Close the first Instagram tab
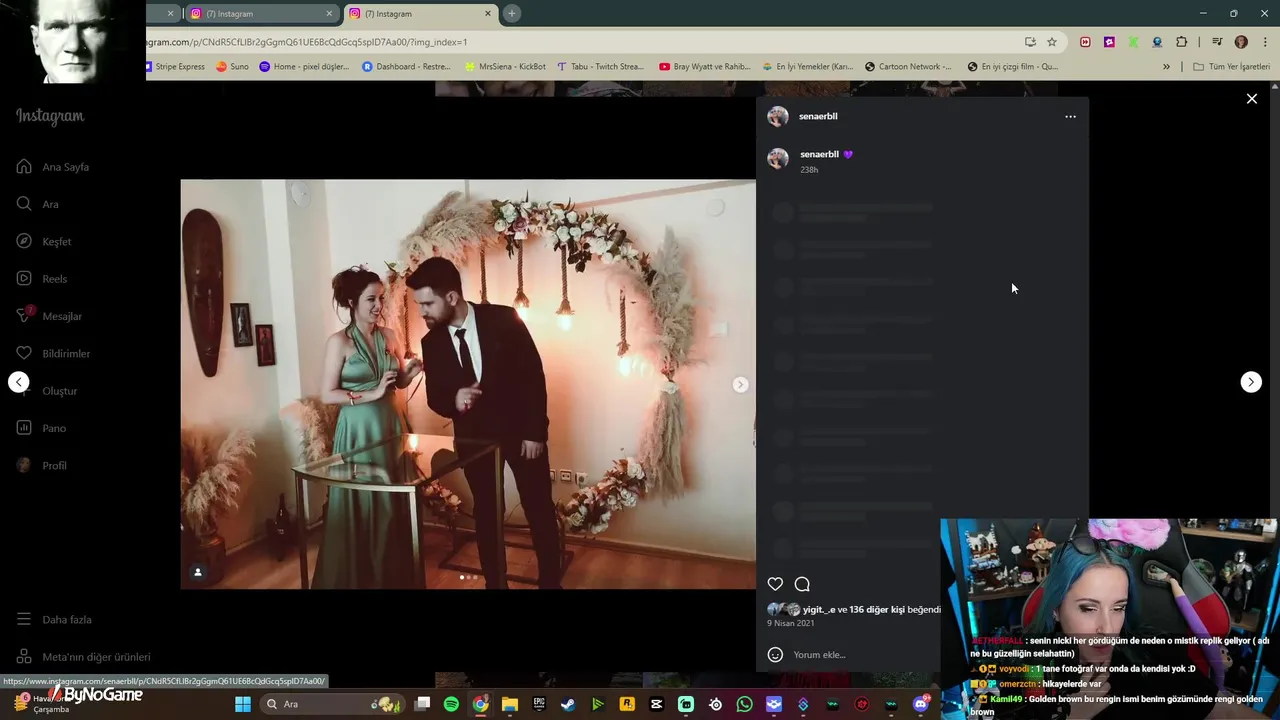 [329, 14]
